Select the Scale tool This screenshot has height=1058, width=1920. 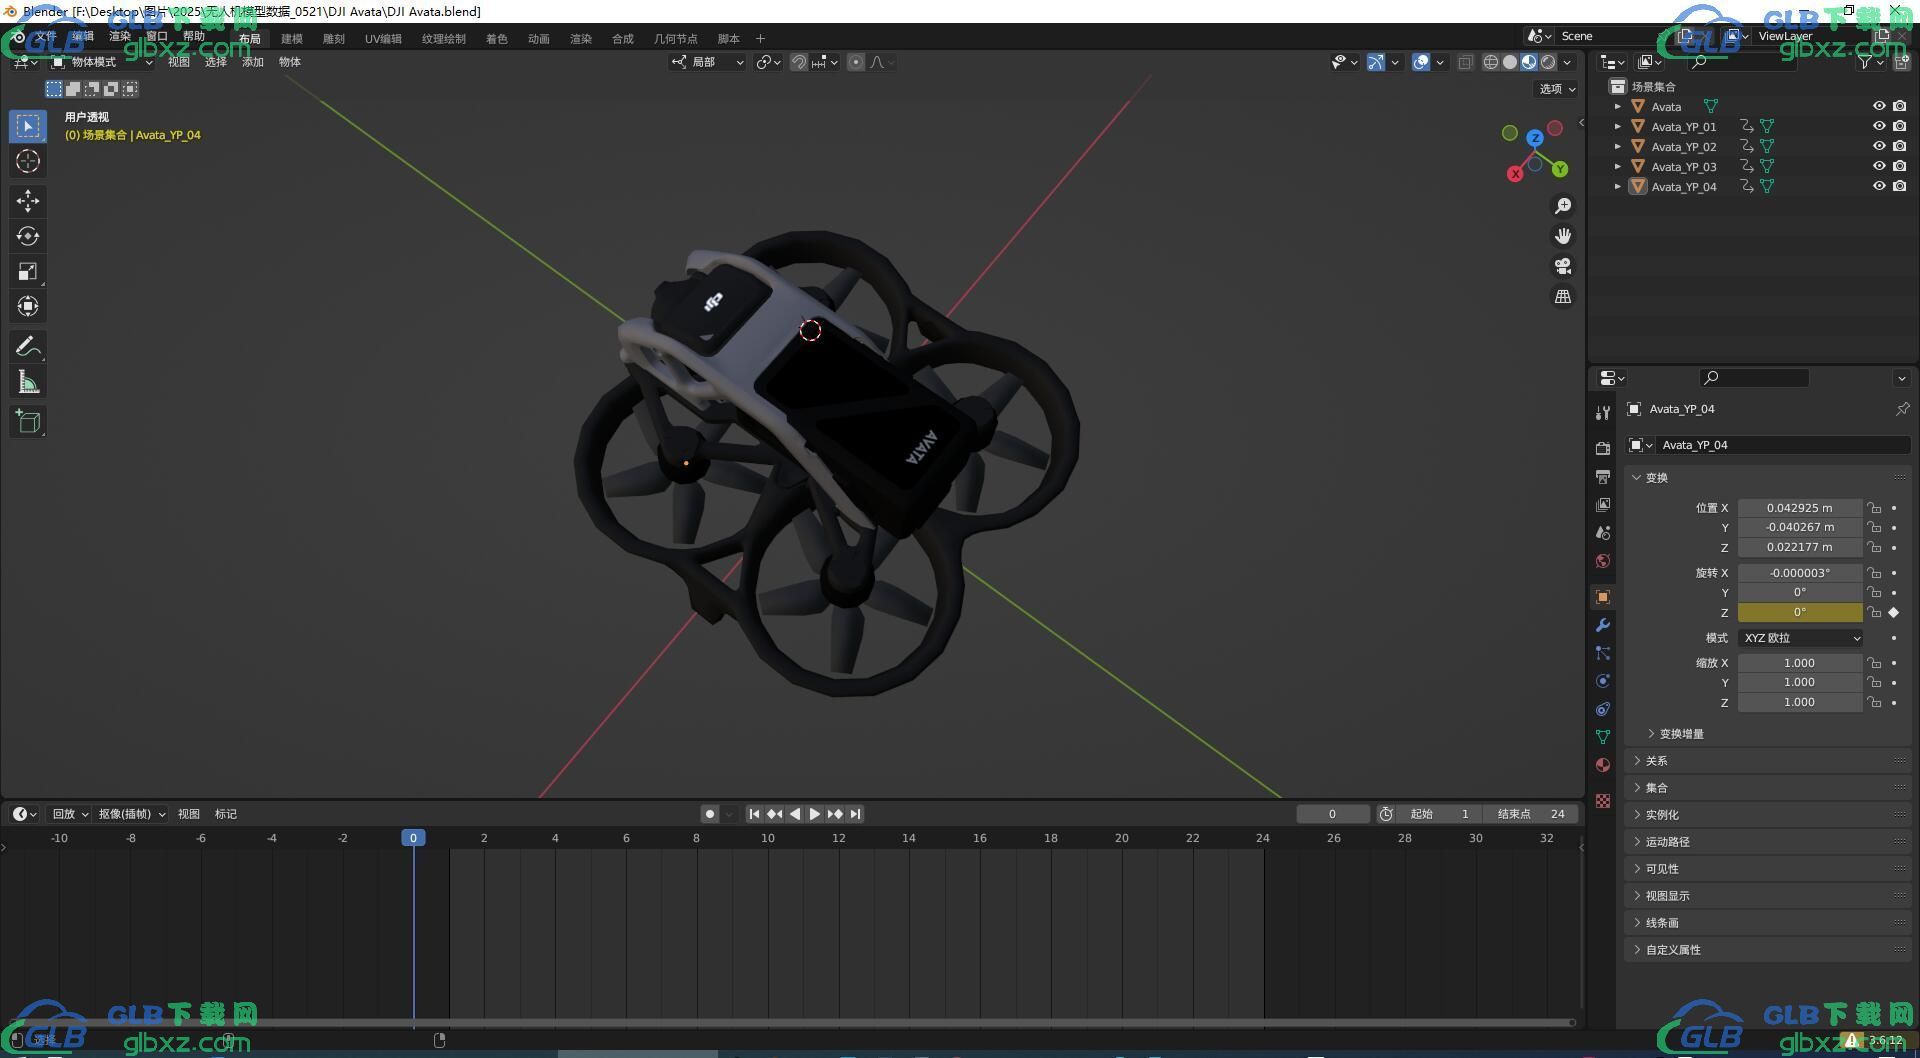(28, 271)
